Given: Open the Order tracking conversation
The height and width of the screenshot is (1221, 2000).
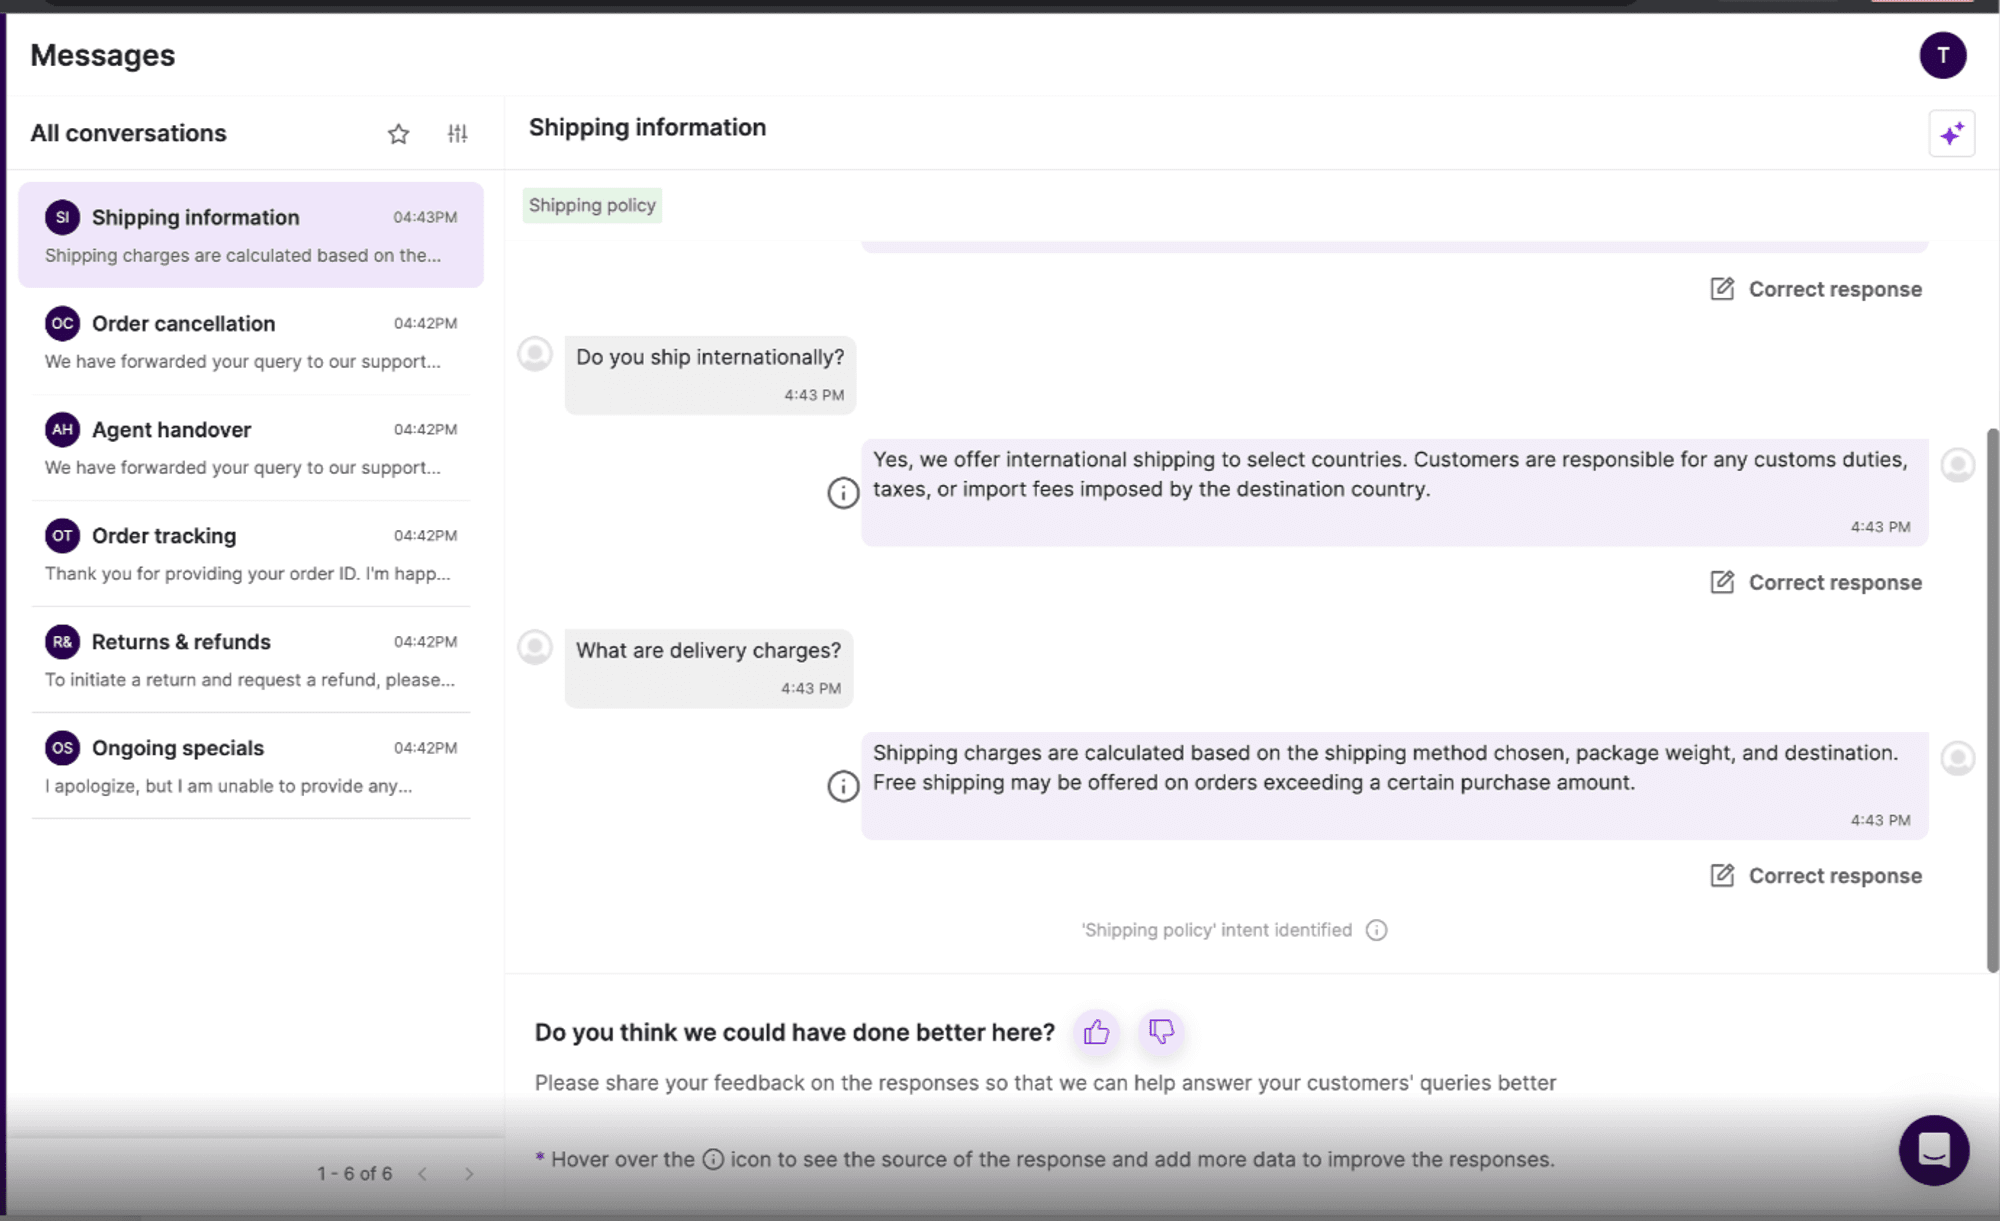Looking at the screenshot, I should pos(251,553).
